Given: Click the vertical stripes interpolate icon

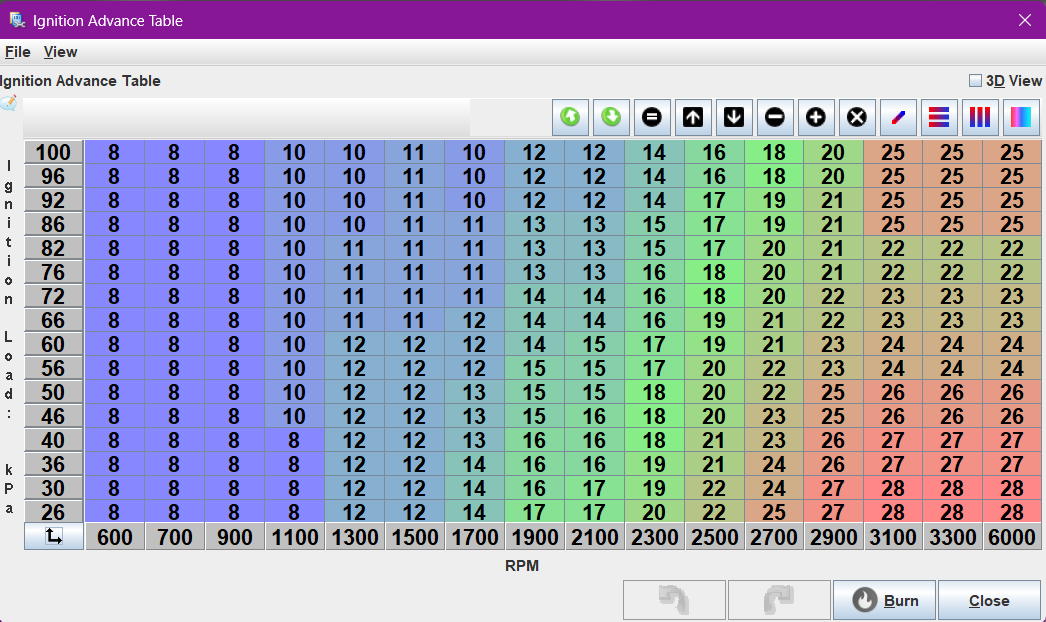Looking at the screenshot, I should [980, 117].
